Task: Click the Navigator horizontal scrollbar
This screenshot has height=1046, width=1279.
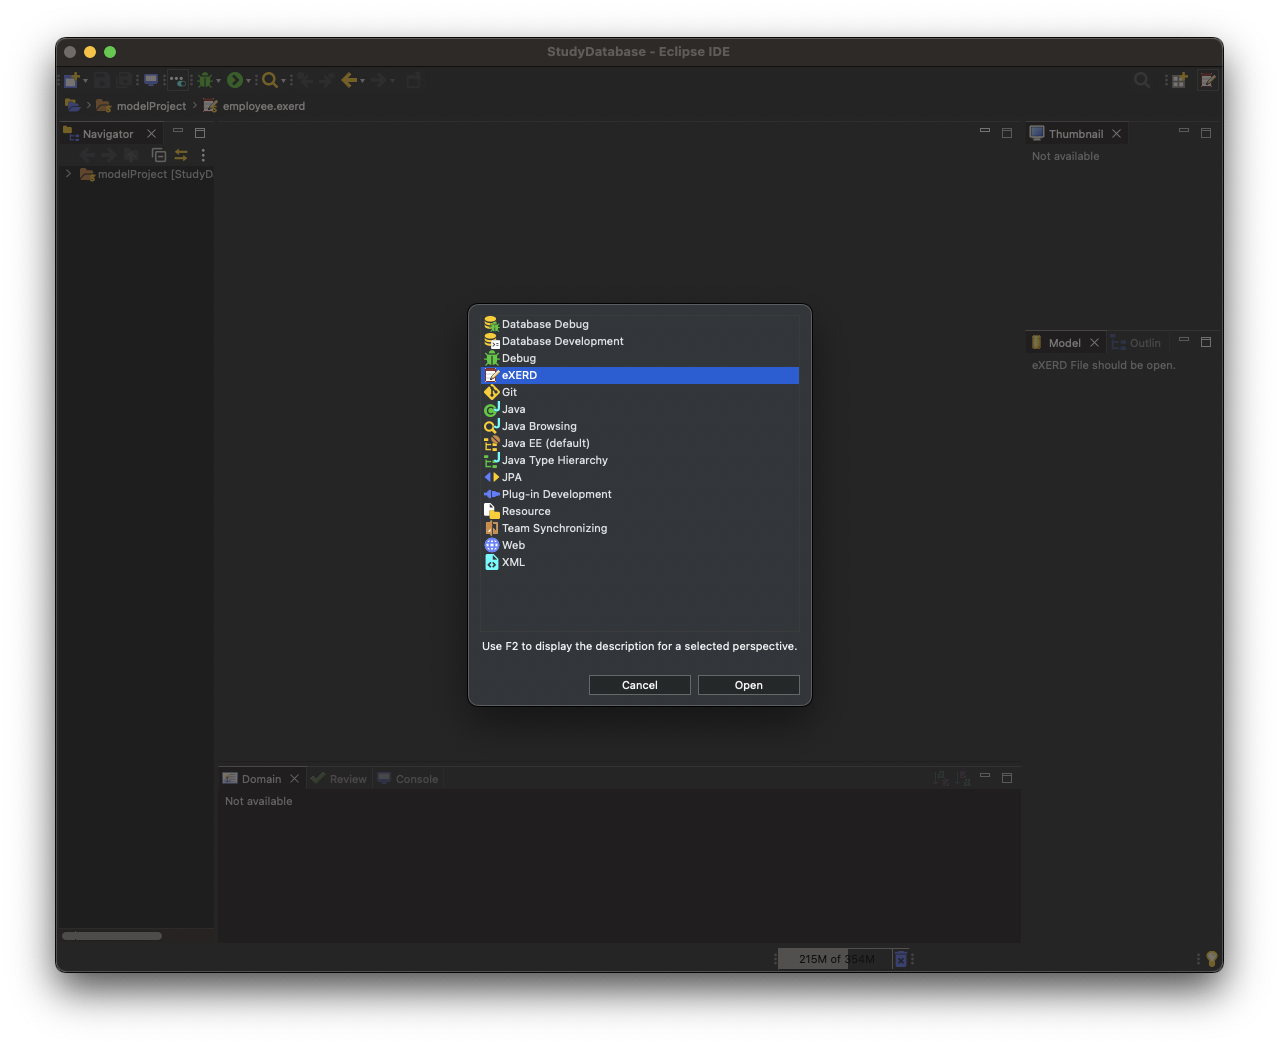Action: [112, 936]
